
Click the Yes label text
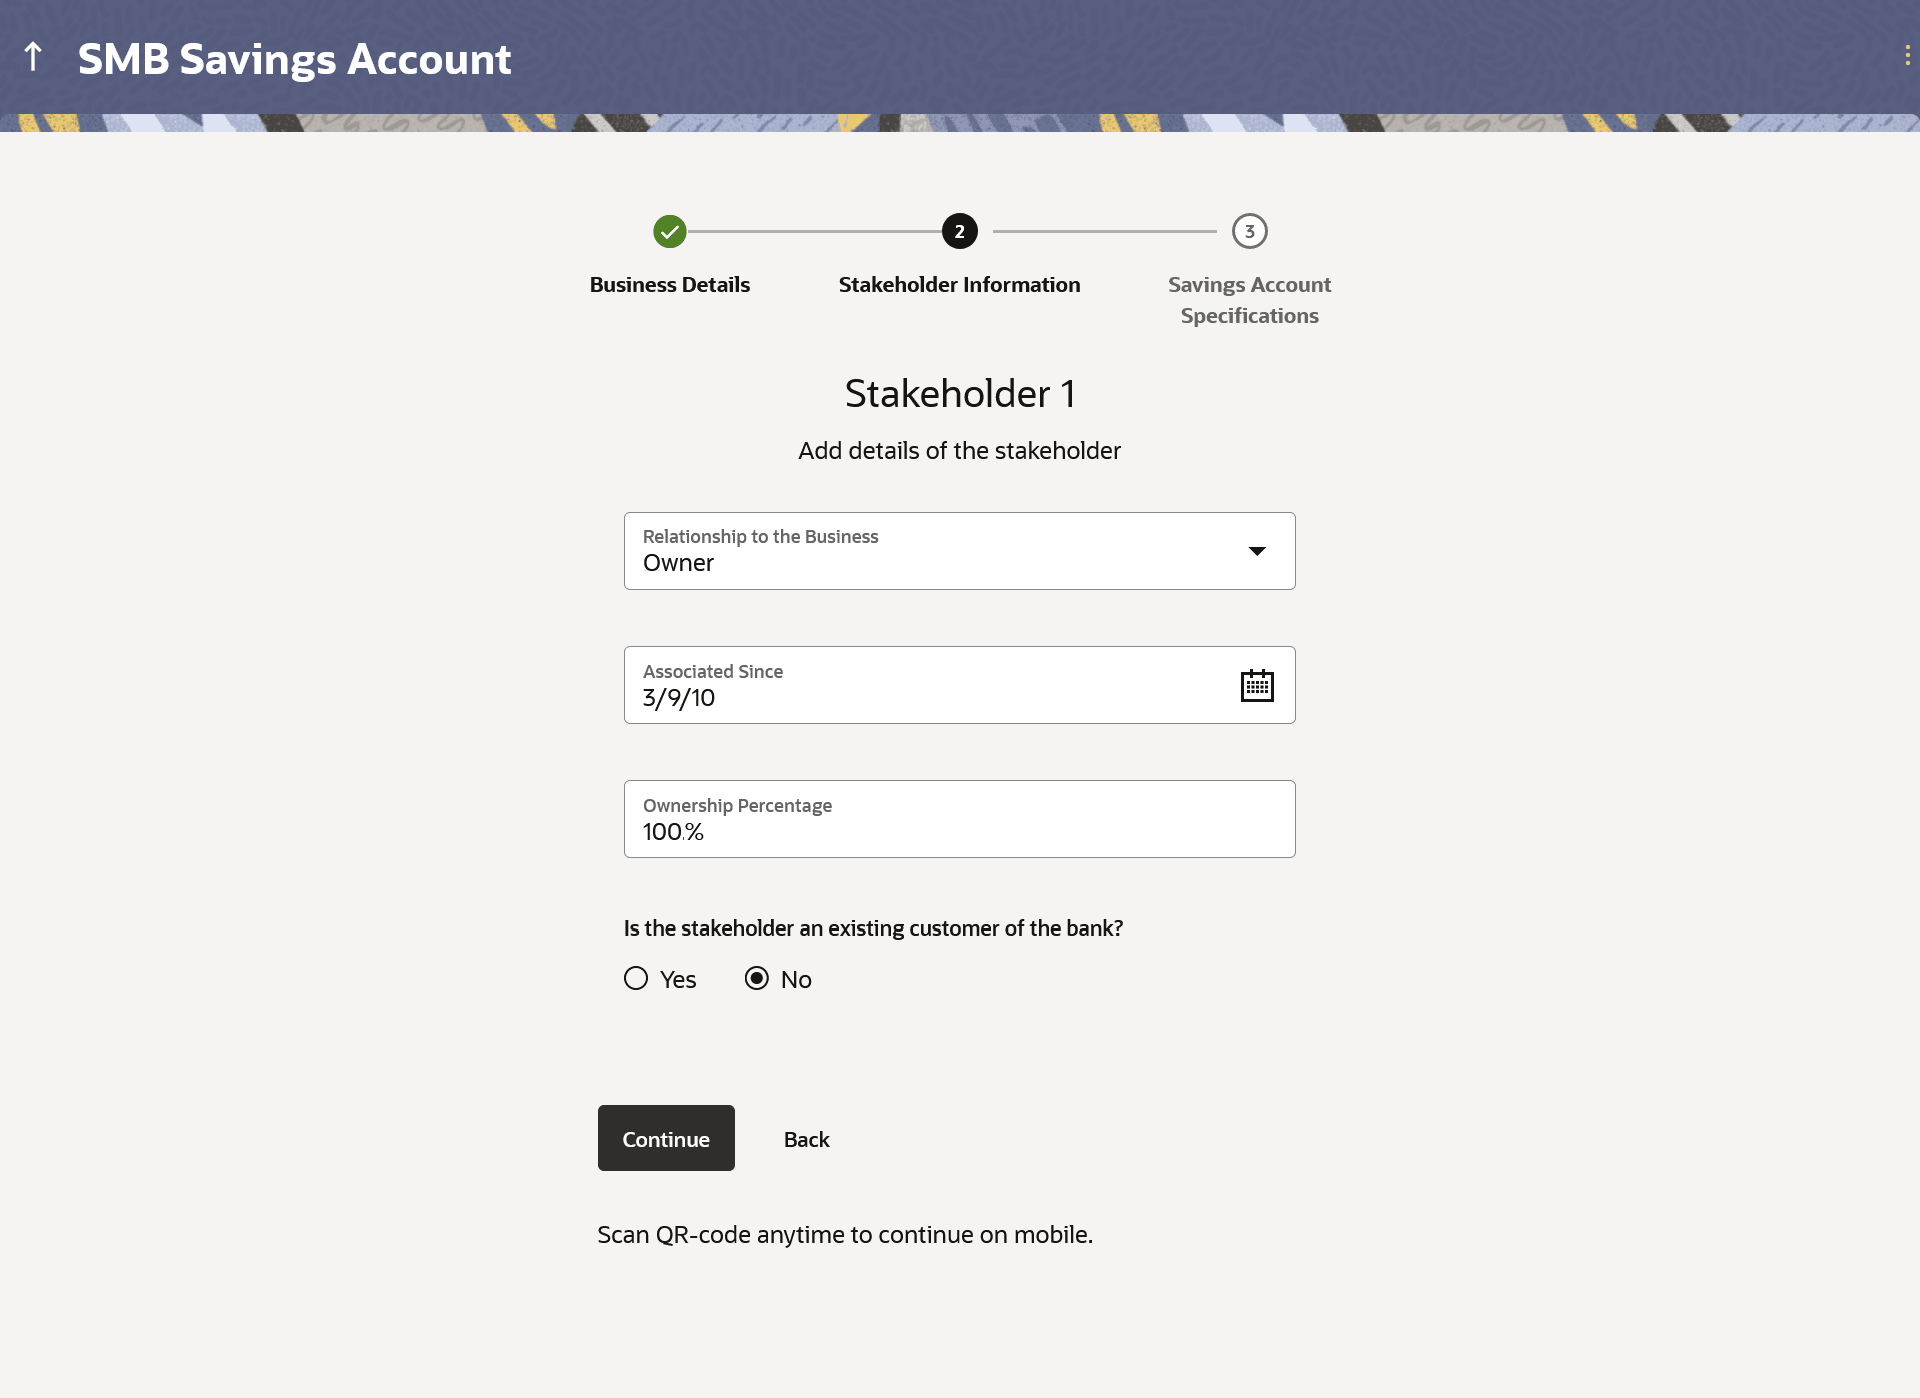(678, 980)
